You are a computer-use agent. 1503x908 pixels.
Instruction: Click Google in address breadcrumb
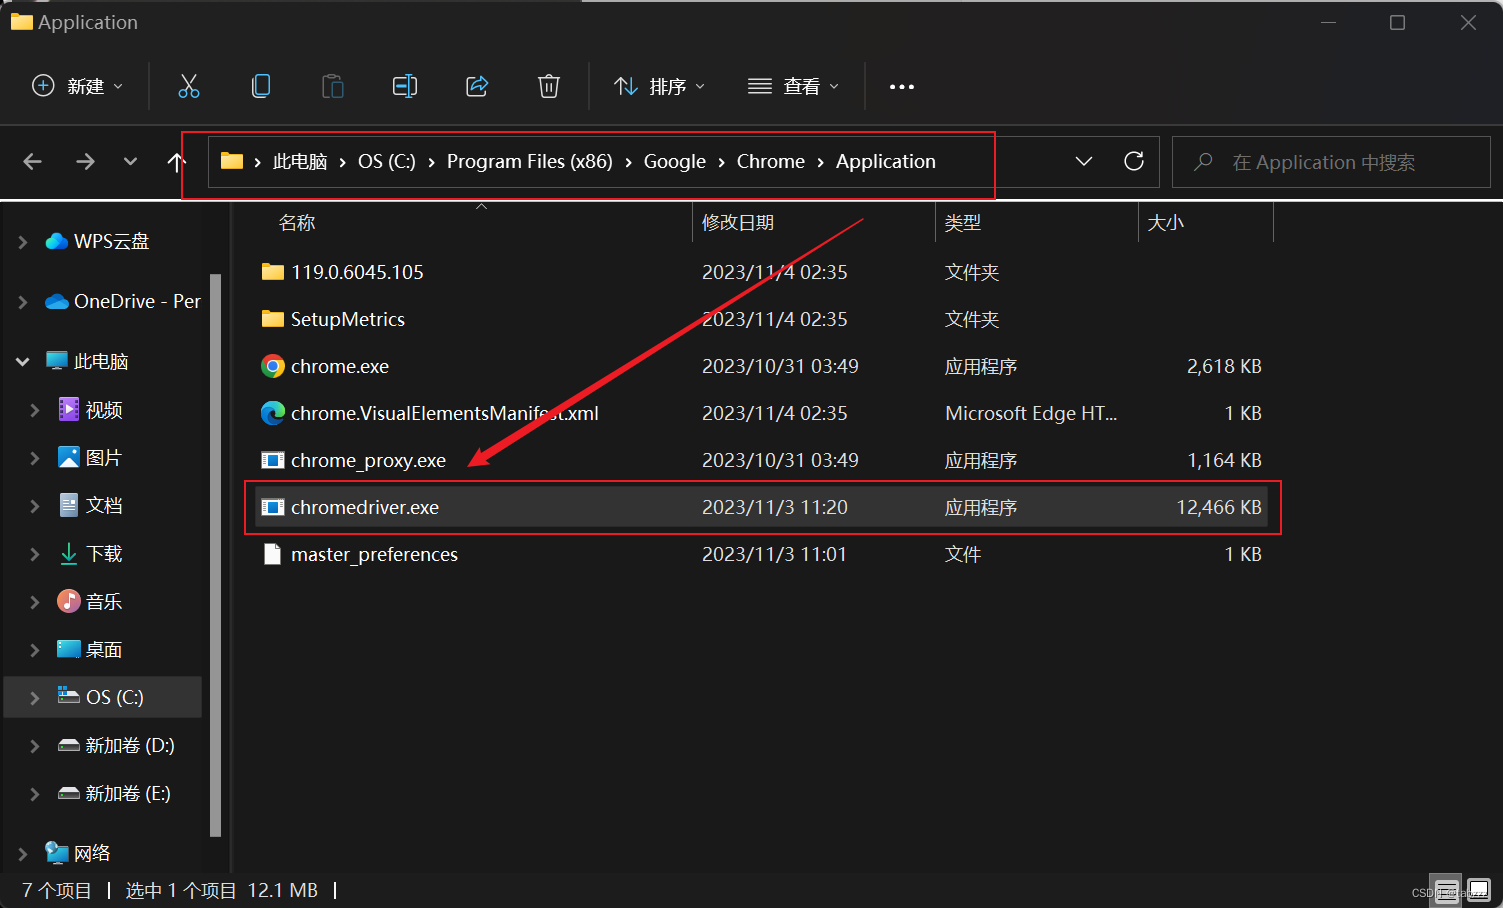click(675, 161)
